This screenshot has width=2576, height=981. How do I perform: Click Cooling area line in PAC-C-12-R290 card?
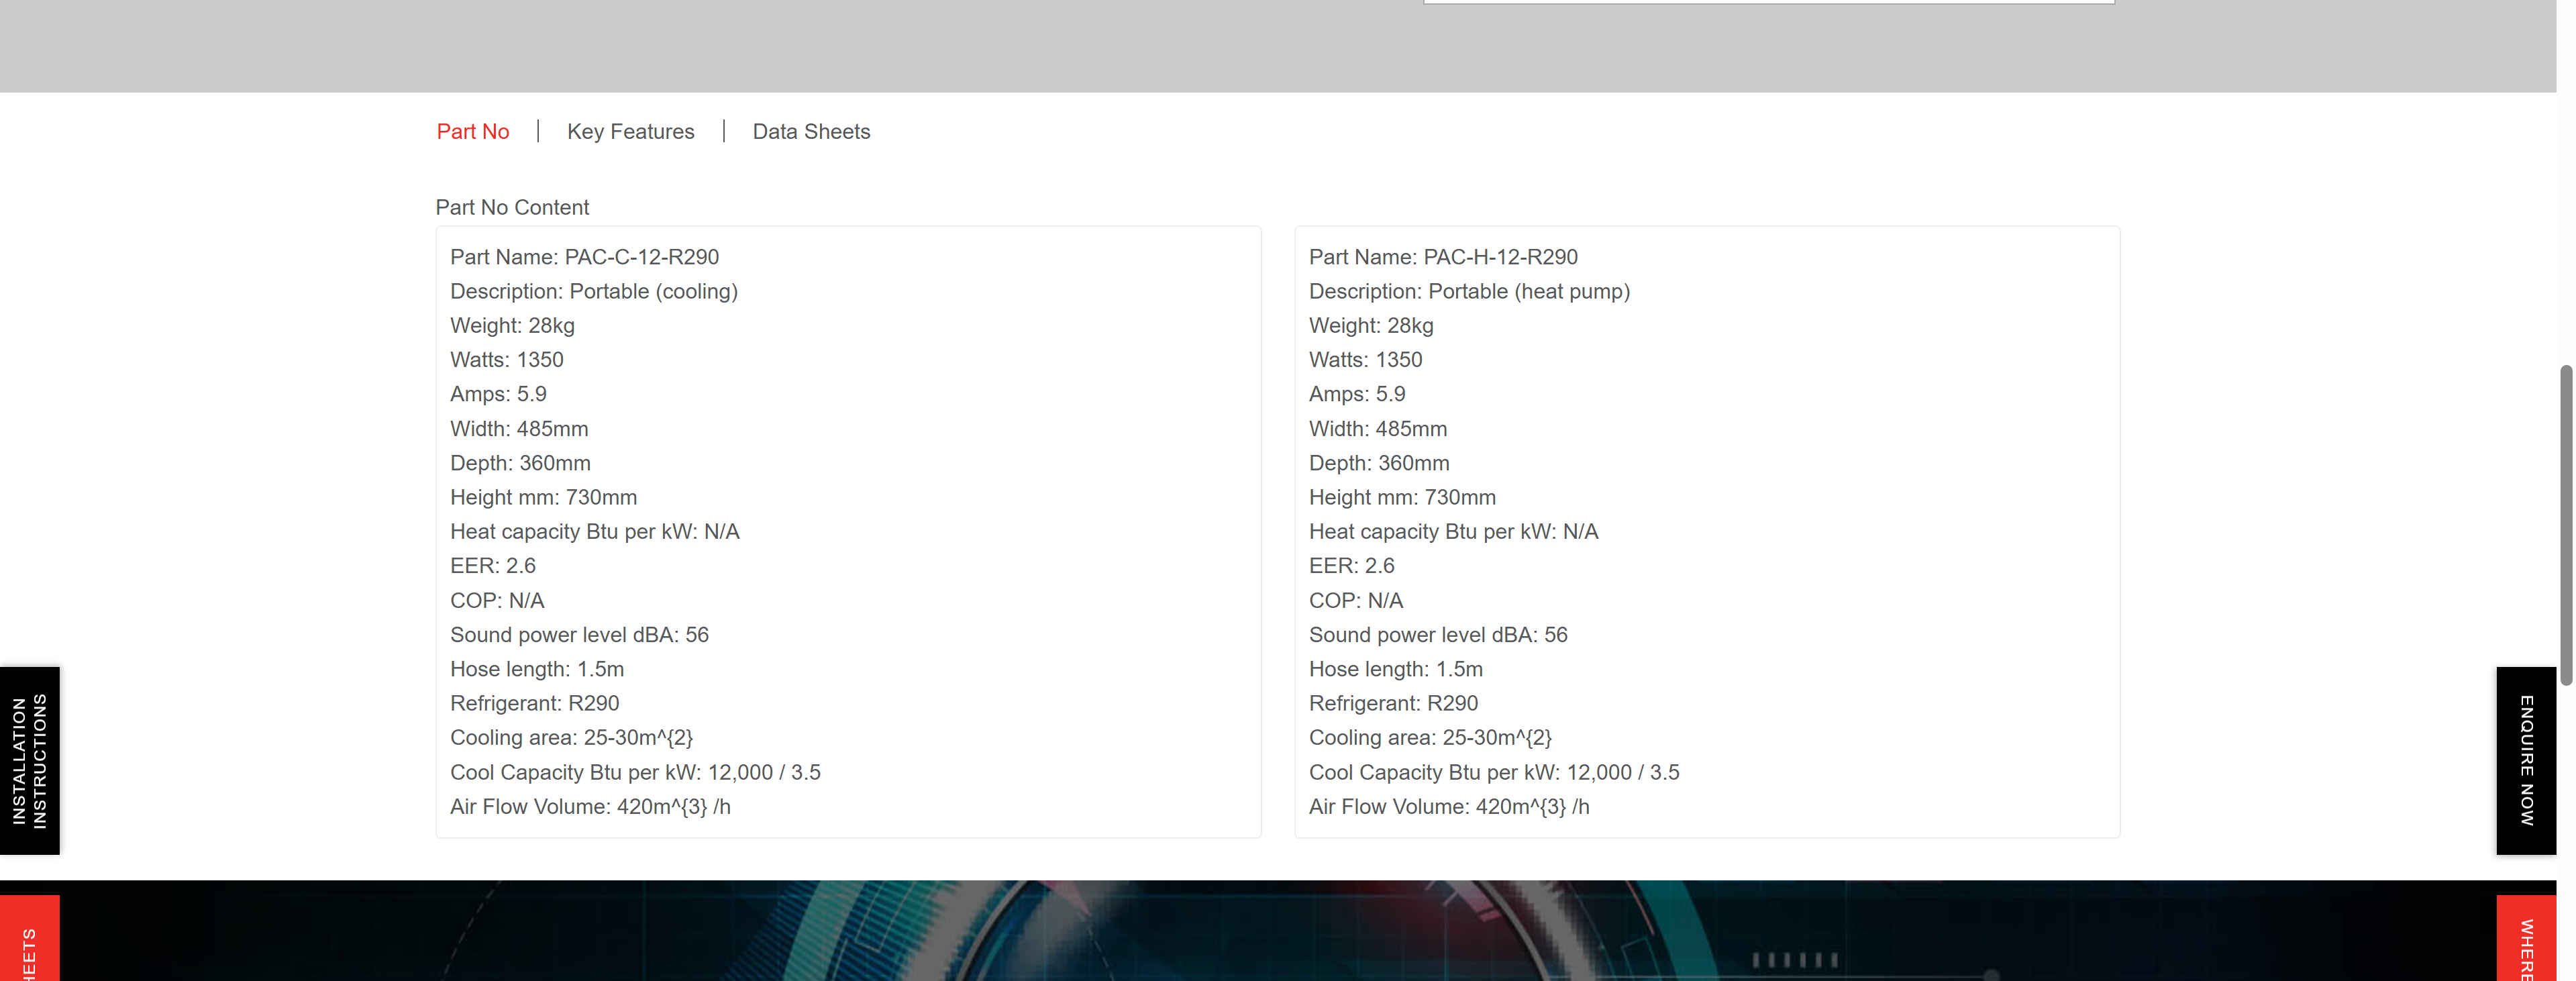click(571, 738)
